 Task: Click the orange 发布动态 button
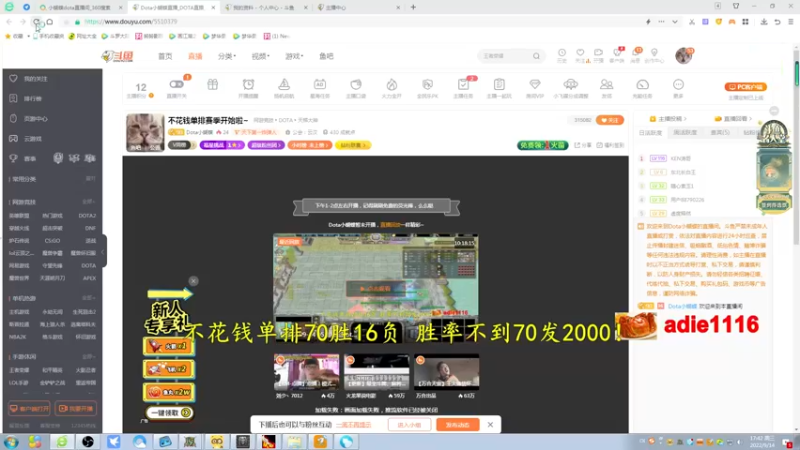[x=458, y=424]
